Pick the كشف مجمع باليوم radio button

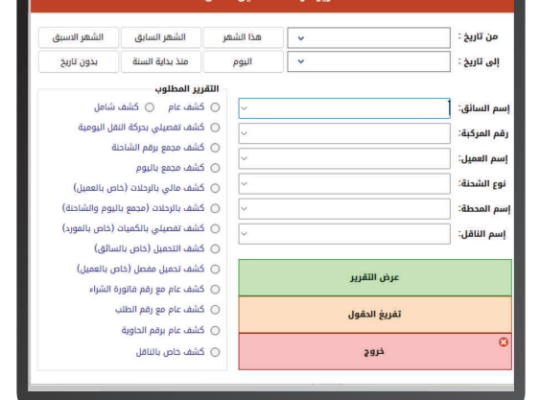(x=215, y=168)
